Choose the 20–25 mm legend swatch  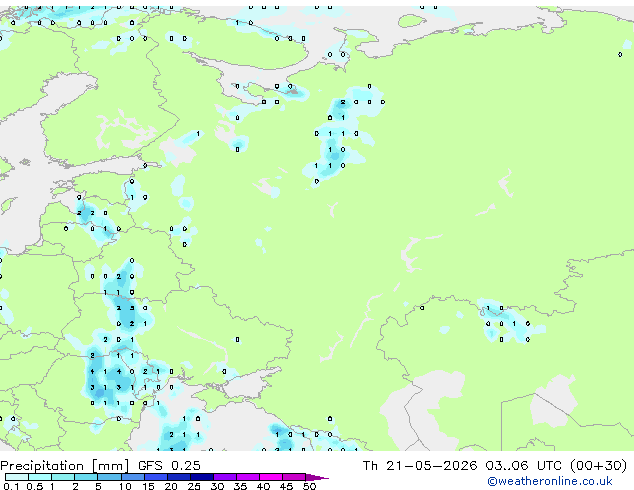(178, 477)
